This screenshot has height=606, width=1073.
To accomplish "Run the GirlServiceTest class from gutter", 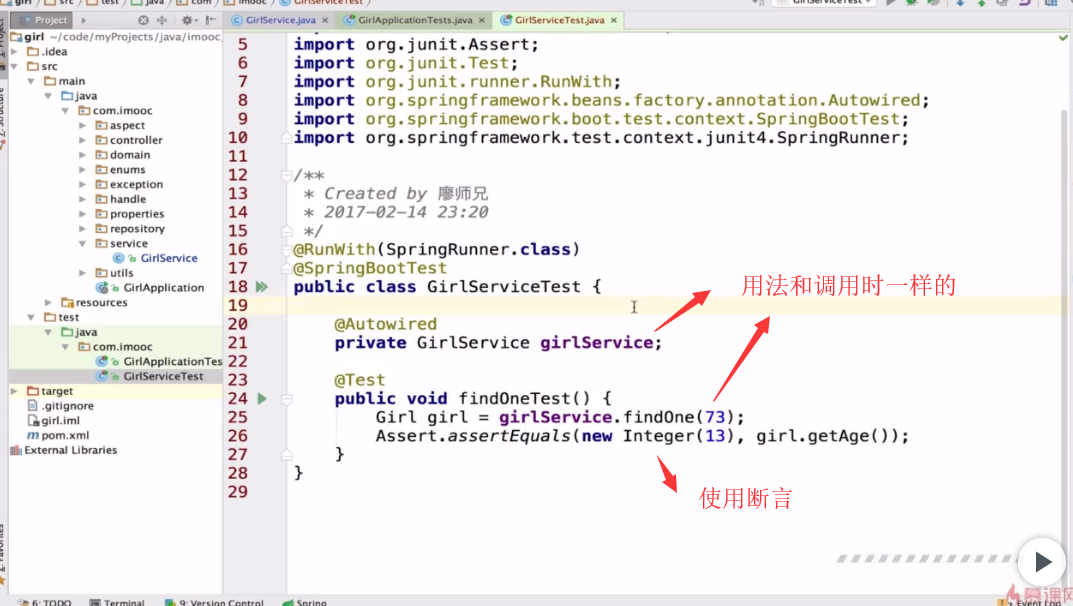I will click(x=261, y=287).
